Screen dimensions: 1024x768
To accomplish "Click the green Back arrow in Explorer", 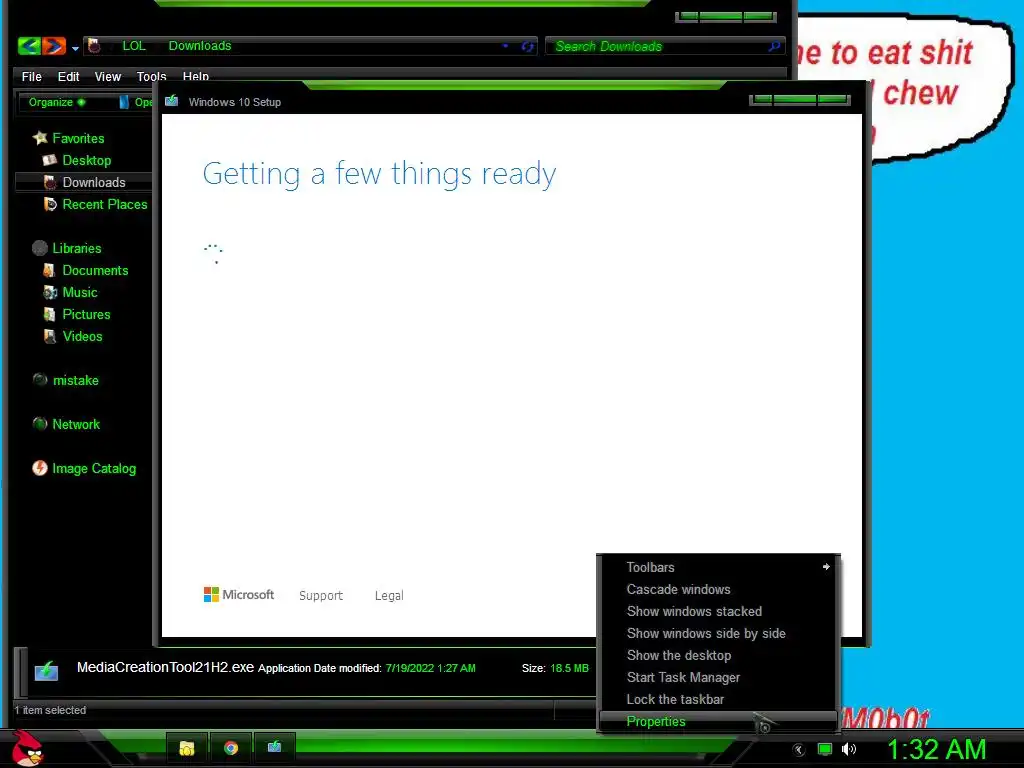I will coord(29,46).
